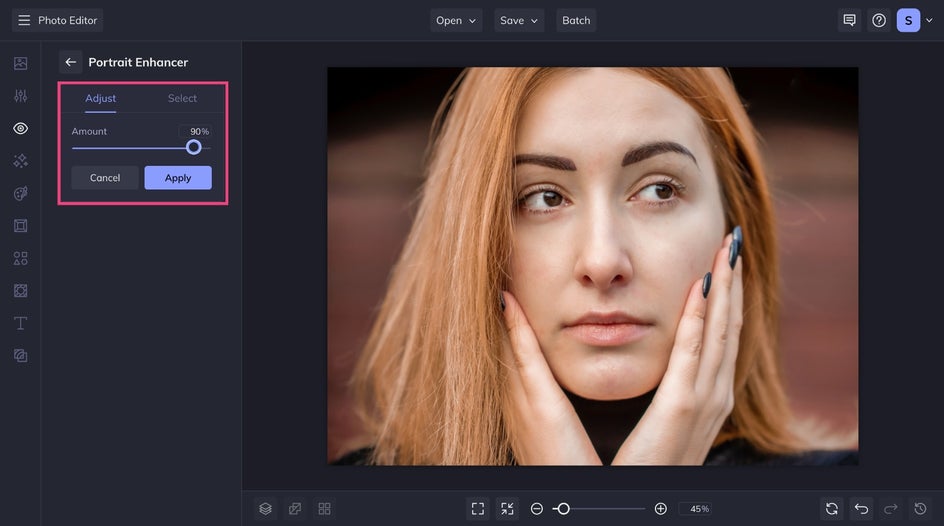944x526 pixels.
Task: Open the Edit adjustments sliders sidebar icon
Action: click(20, 96)
